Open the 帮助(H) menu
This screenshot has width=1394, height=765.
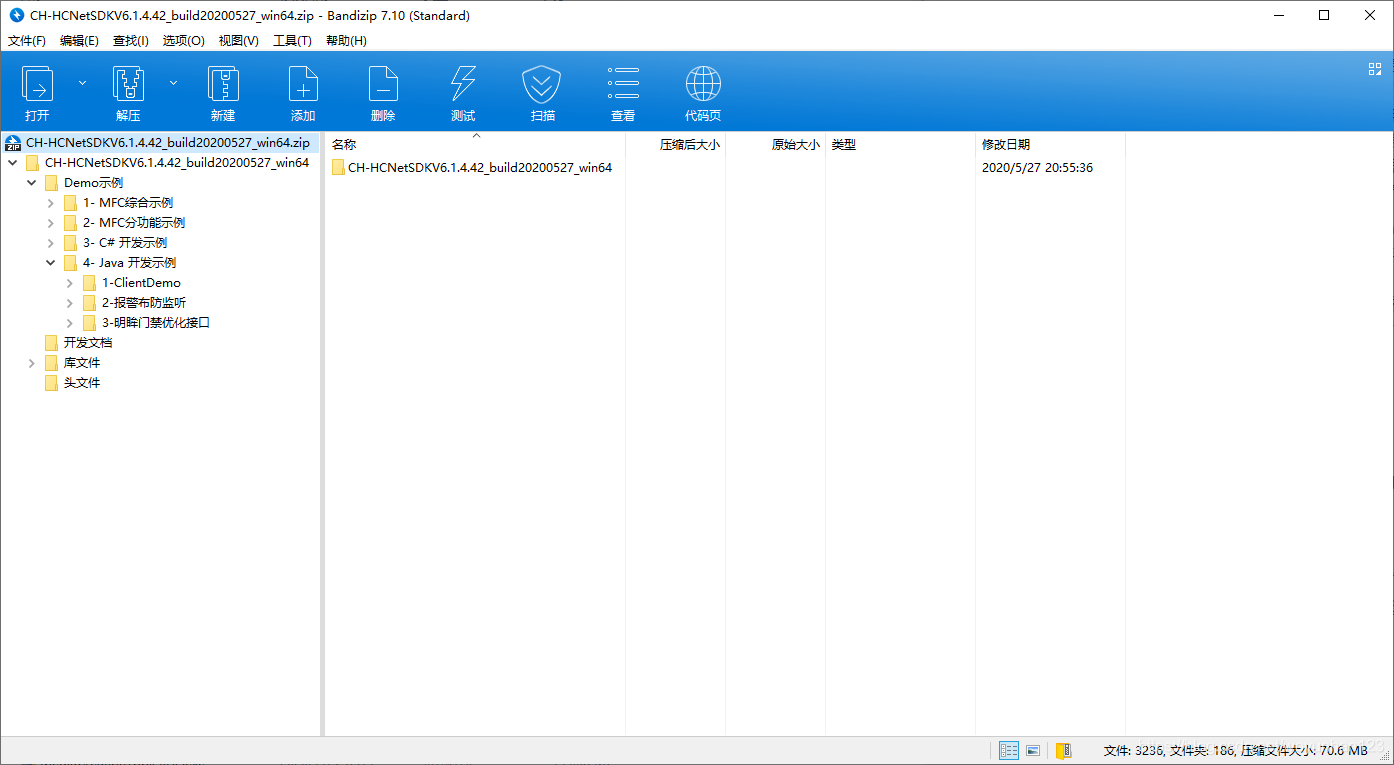[x=346, y=41]
